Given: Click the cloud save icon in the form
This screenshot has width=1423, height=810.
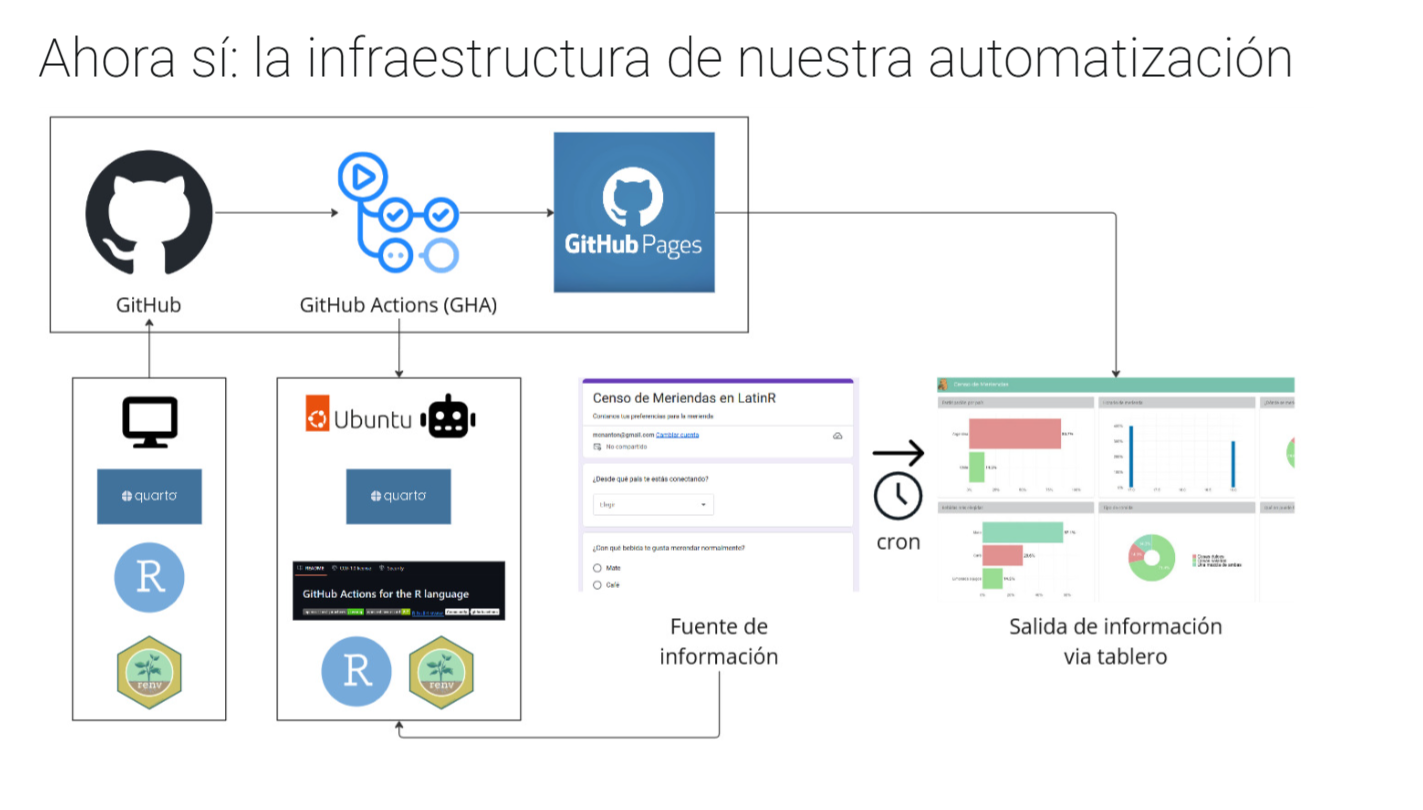Looking at the screenshot, I should (x=837, y=436).
